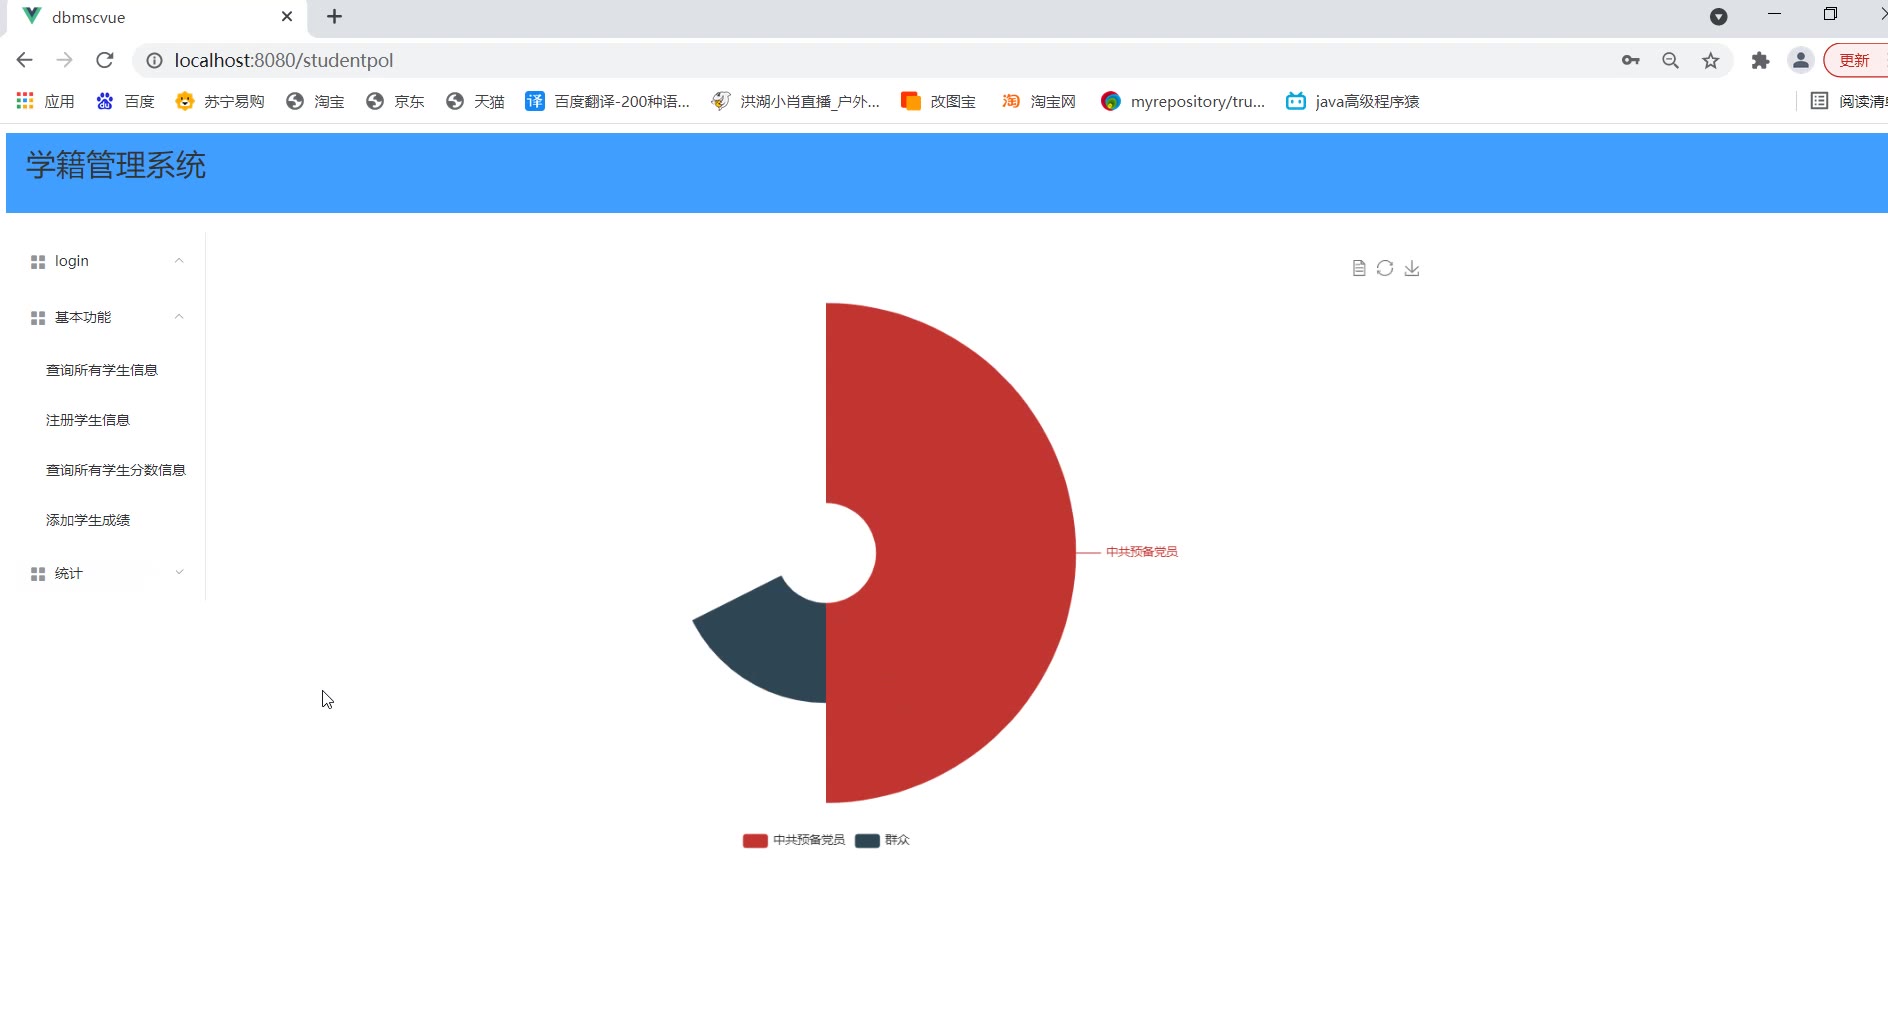Open the myrepository GitHub bookmark
Image resolution: width=1888 pixels, height=1016 pixels.
[x=1183, y=101]
